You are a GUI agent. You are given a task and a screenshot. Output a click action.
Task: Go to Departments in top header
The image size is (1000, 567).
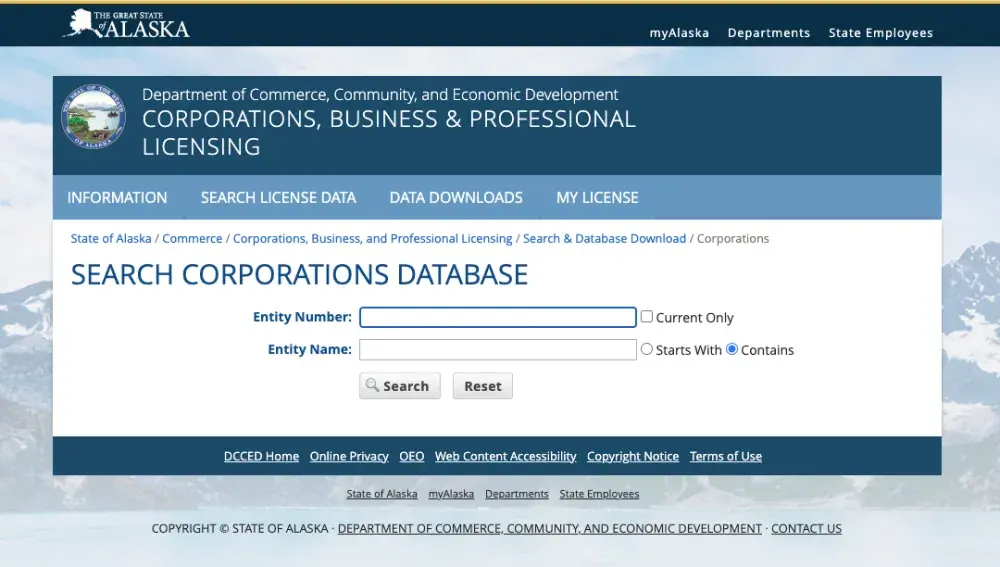(768, 33)
